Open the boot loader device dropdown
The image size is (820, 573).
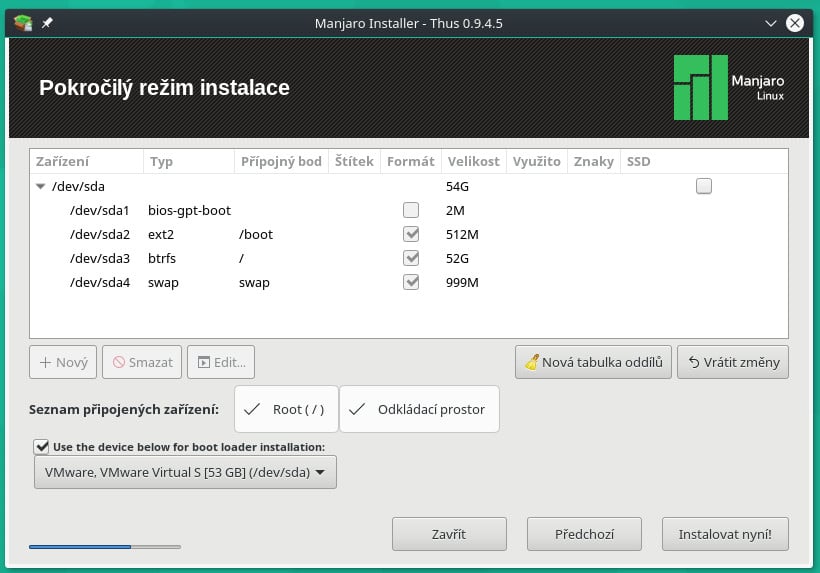(x=185, y=472)
